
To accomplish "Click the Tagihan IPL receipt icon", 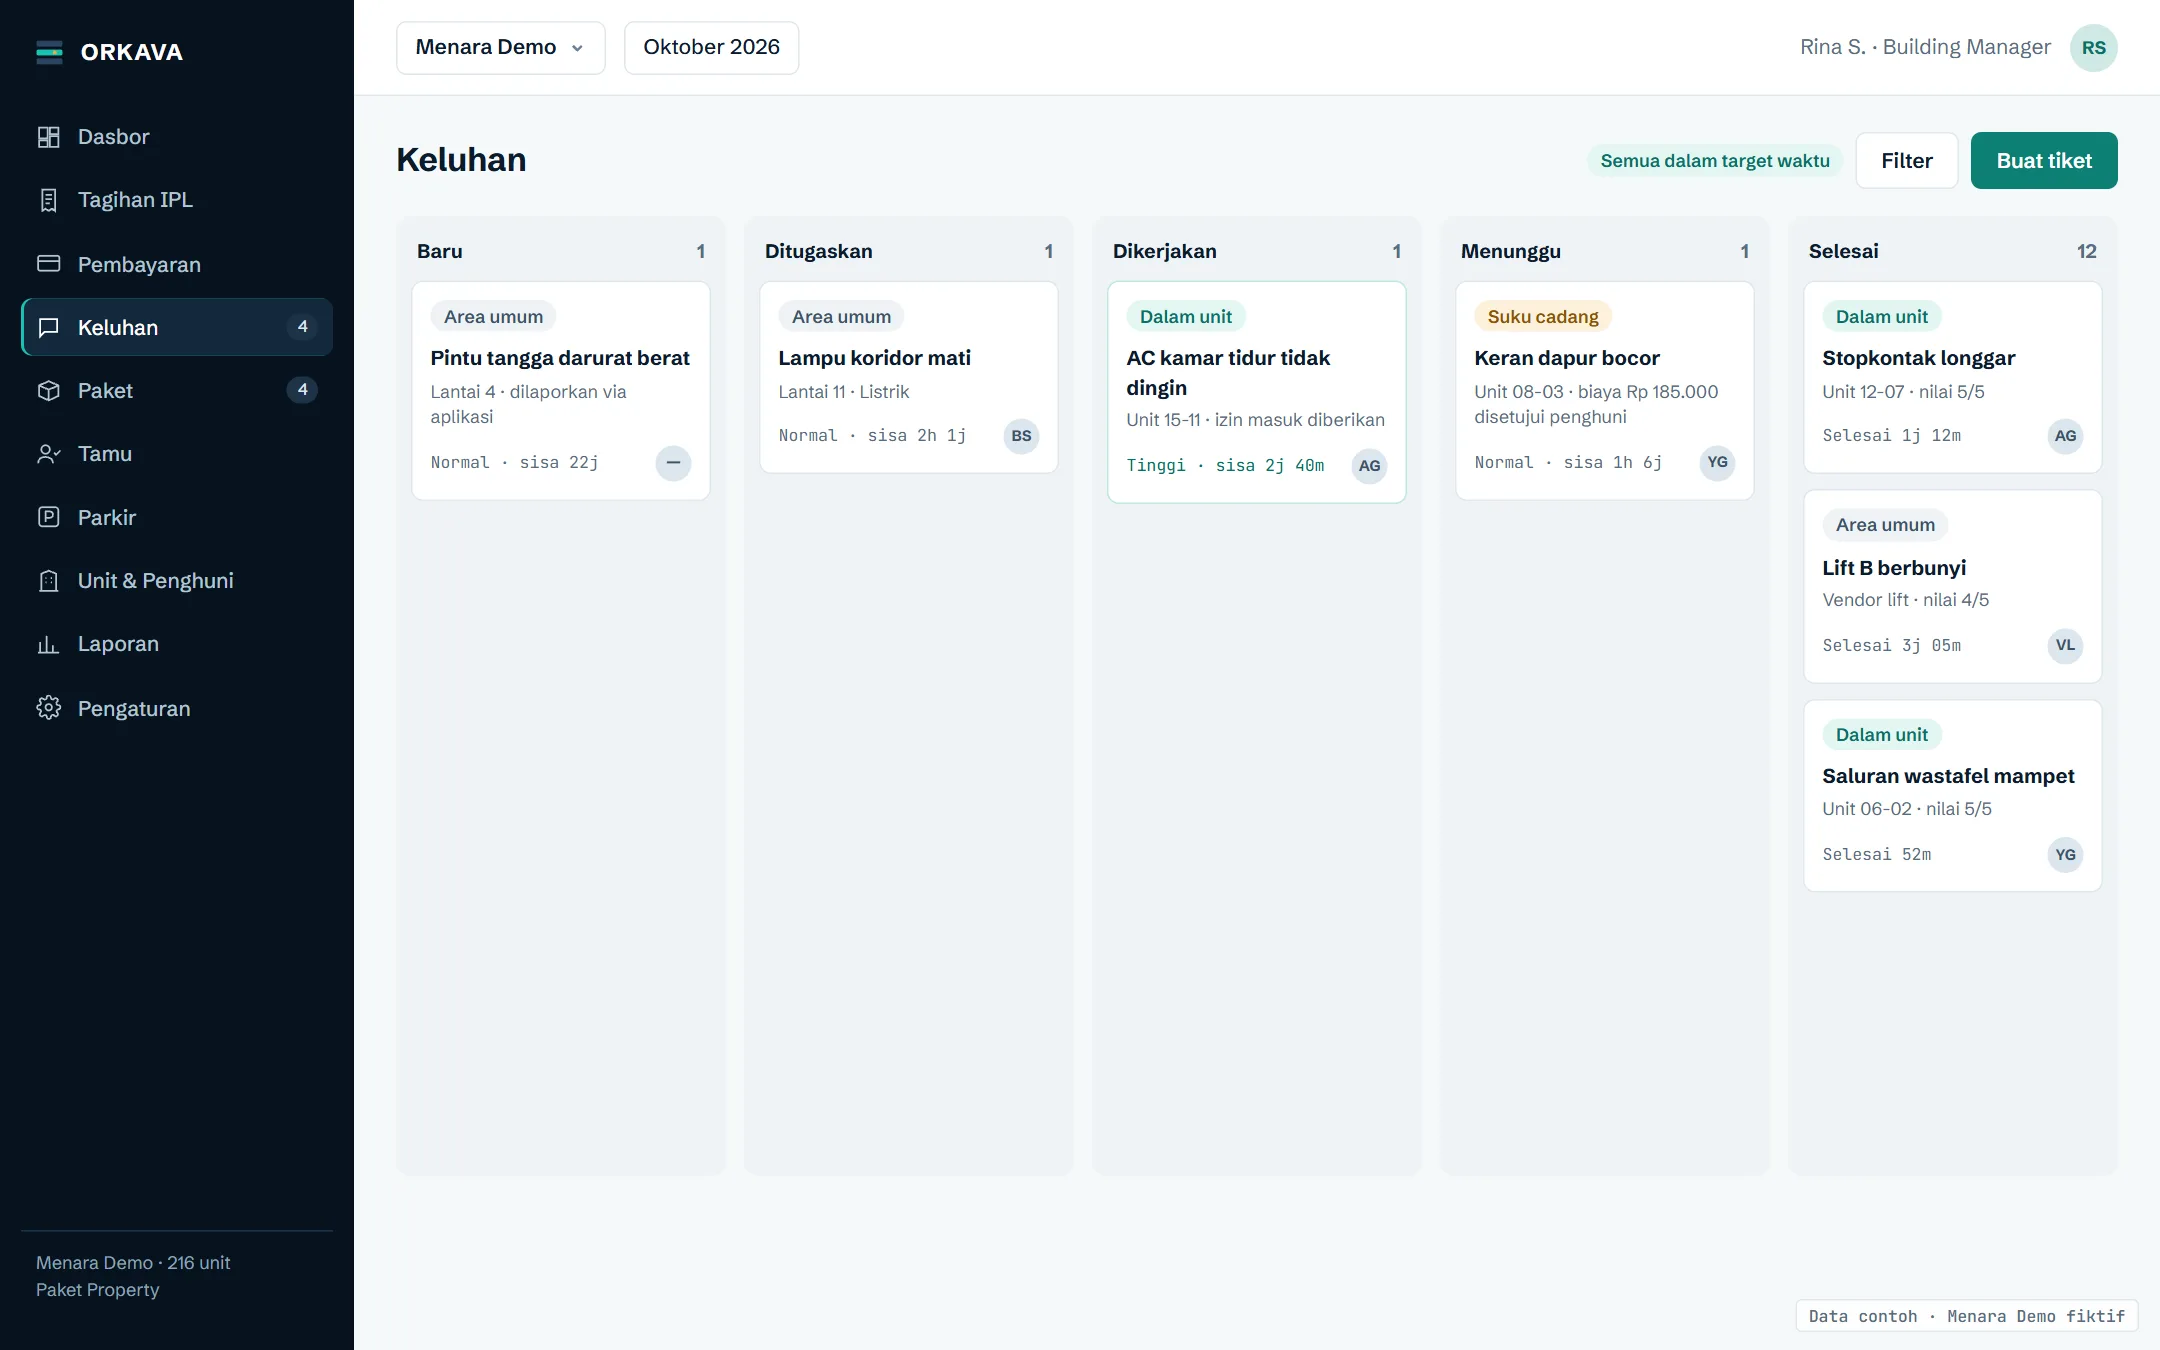I will click(48, 200).
